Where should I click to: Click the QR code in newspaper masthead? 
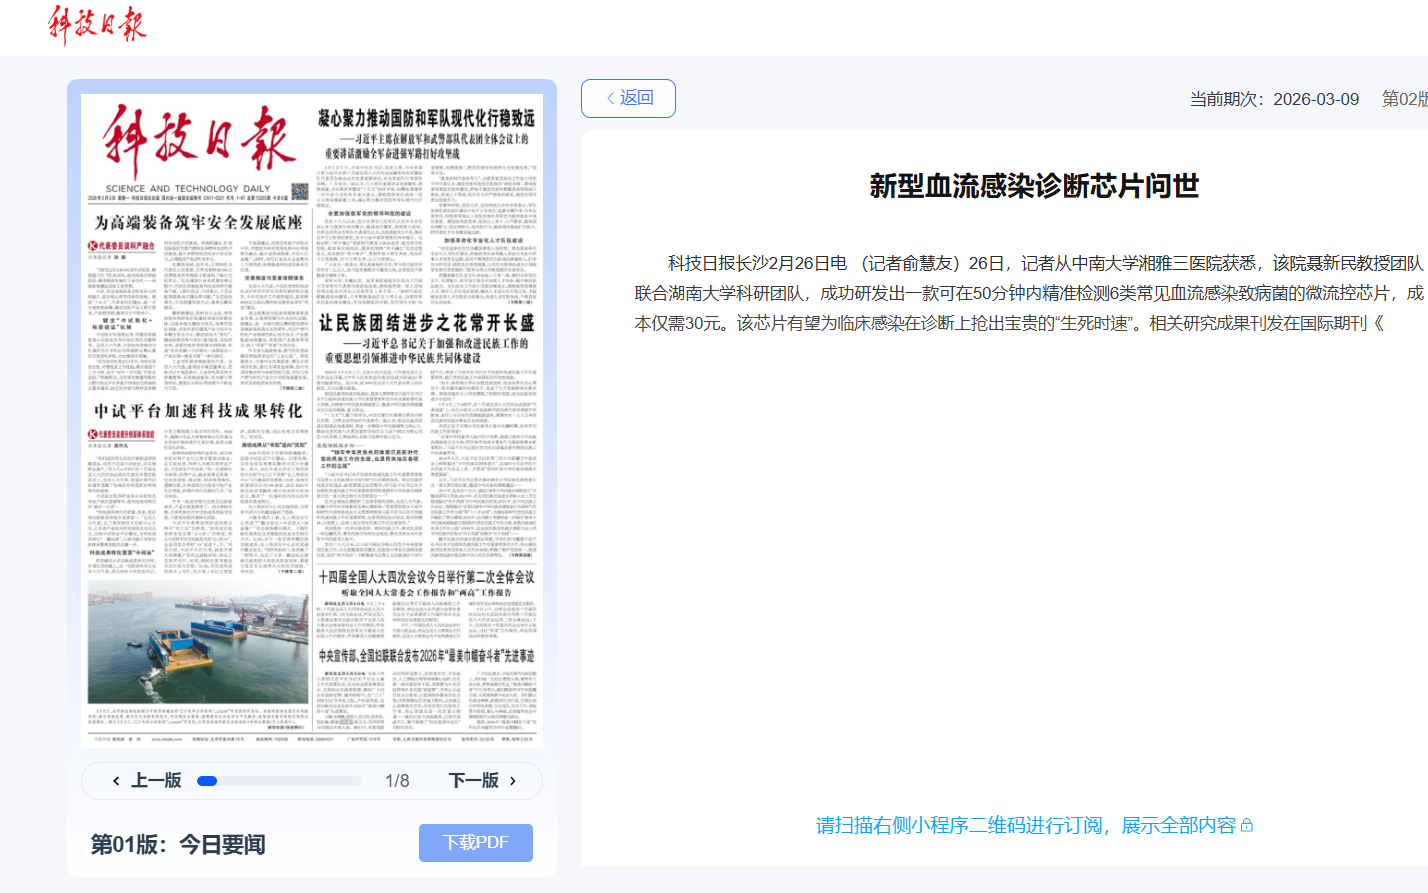click(300, 190)
